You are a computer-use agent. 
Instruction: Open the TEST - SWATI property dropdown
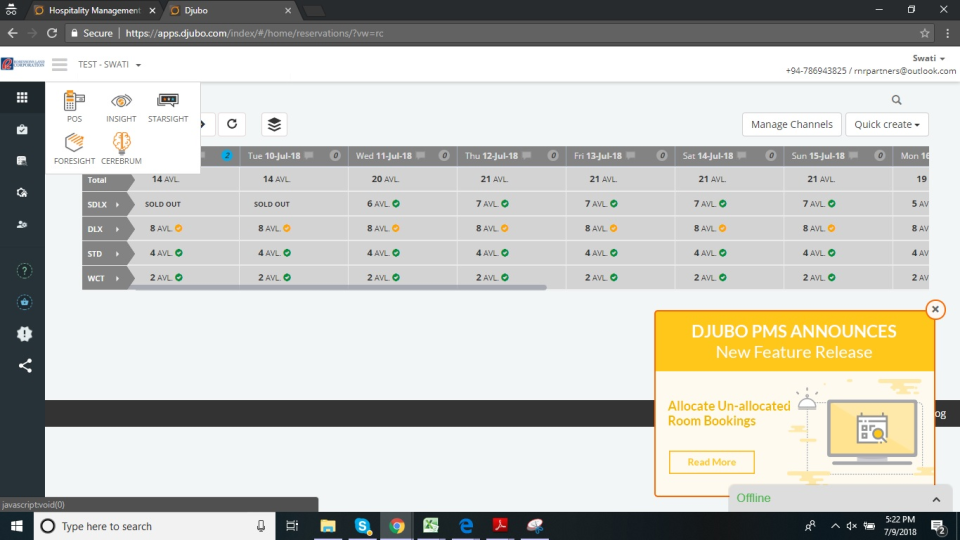point(109,64)
